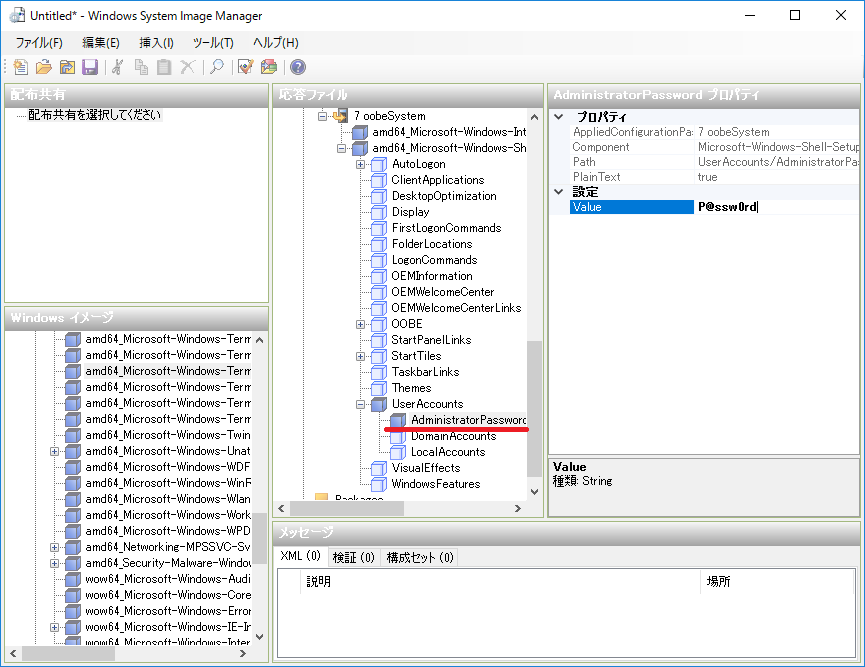Open the ファイル(F) menu
This screenshot has height=667, width=865.
pyautogui.click(x=39, y=43)
